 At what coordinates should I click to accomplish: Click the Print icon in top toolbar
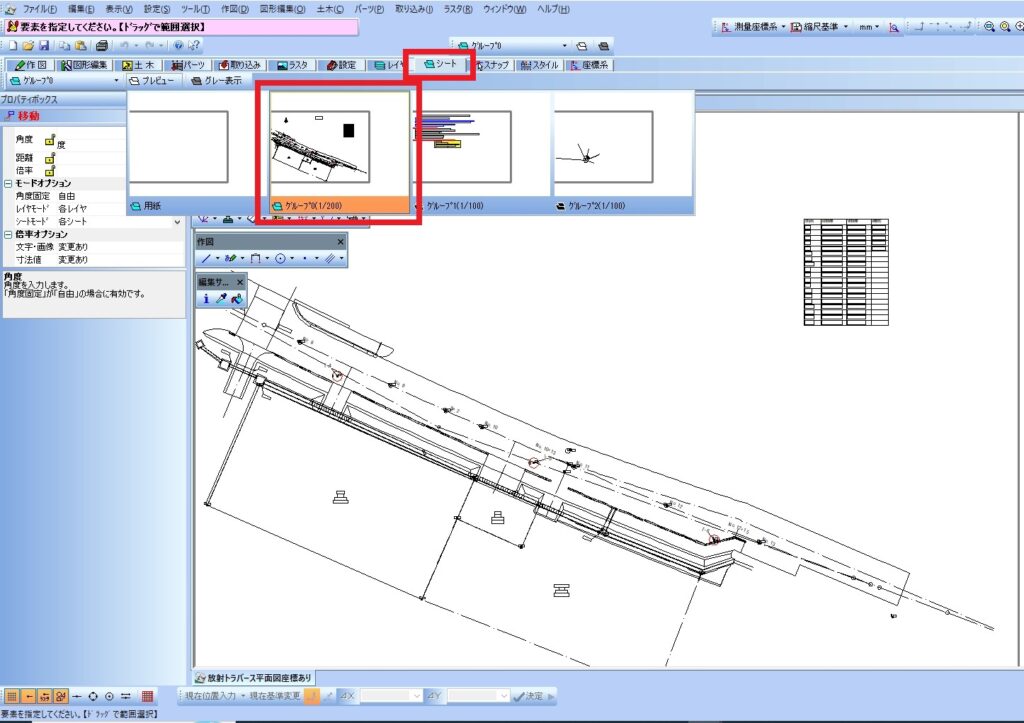[x=102, y=46]
